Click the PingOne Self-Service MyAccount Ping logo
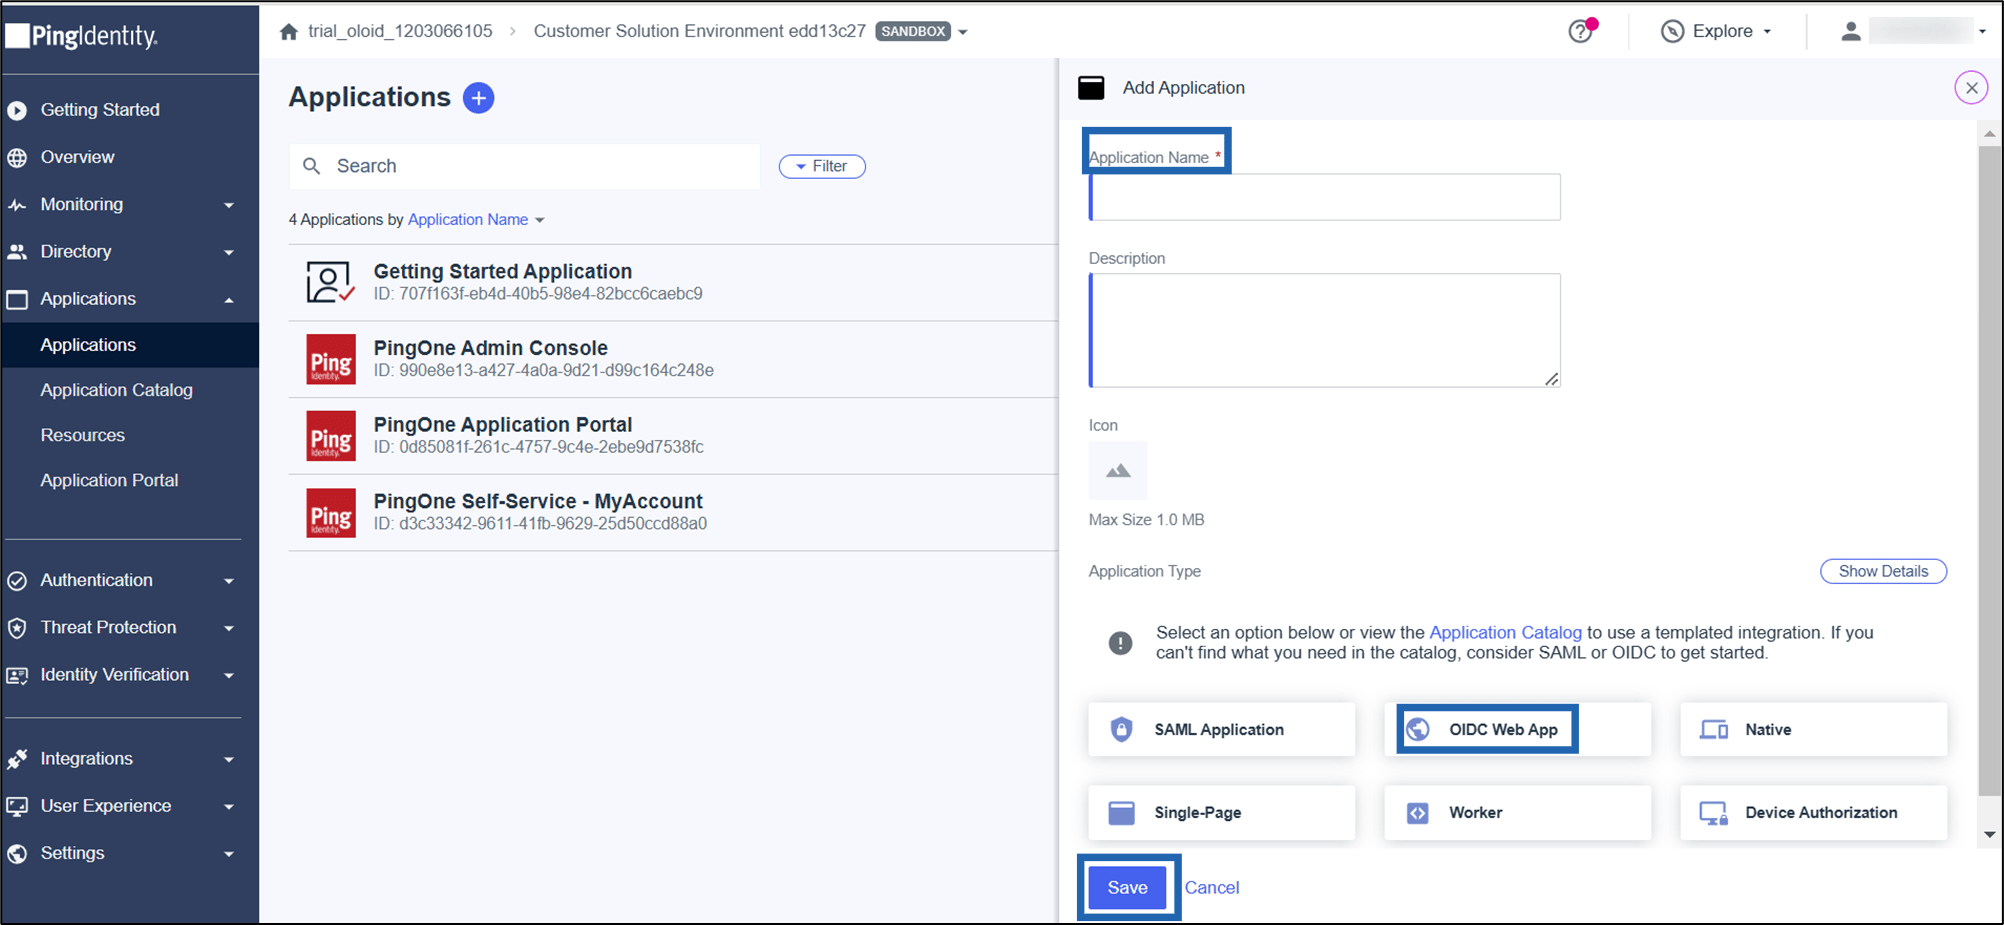Viewport: 2004px width, 925px height. point(331,513)
